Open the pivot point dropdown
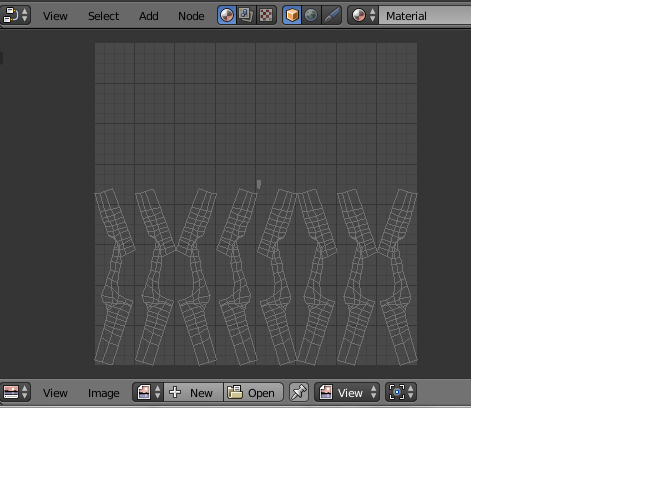661x498 pixels. point(401,392)
